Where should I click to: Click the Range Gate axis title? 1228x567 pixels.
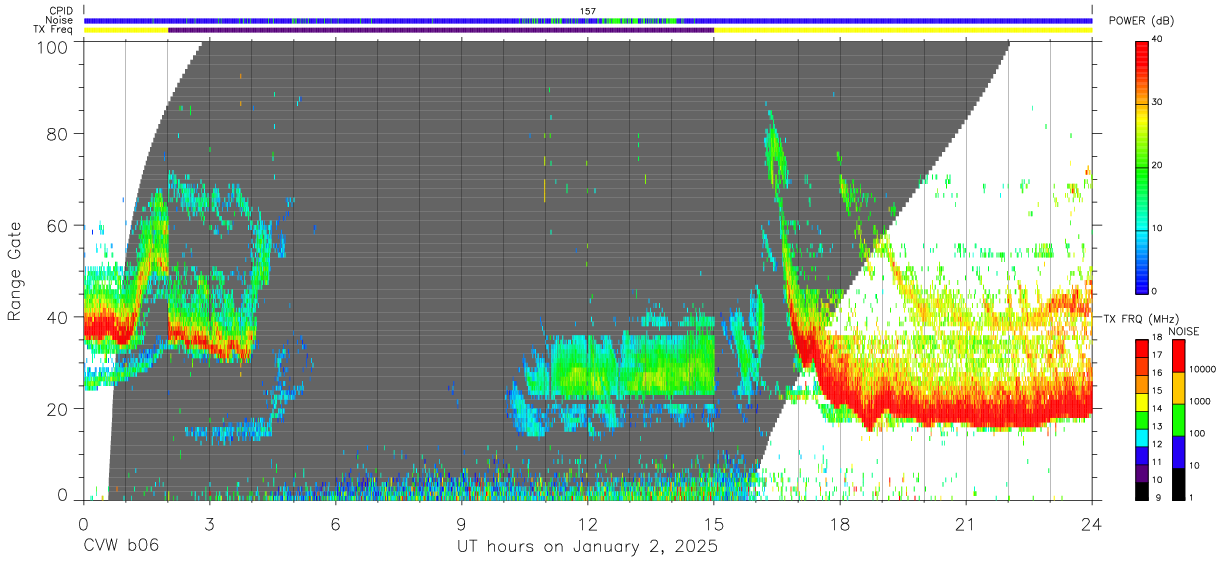click(x=16, y=270)
